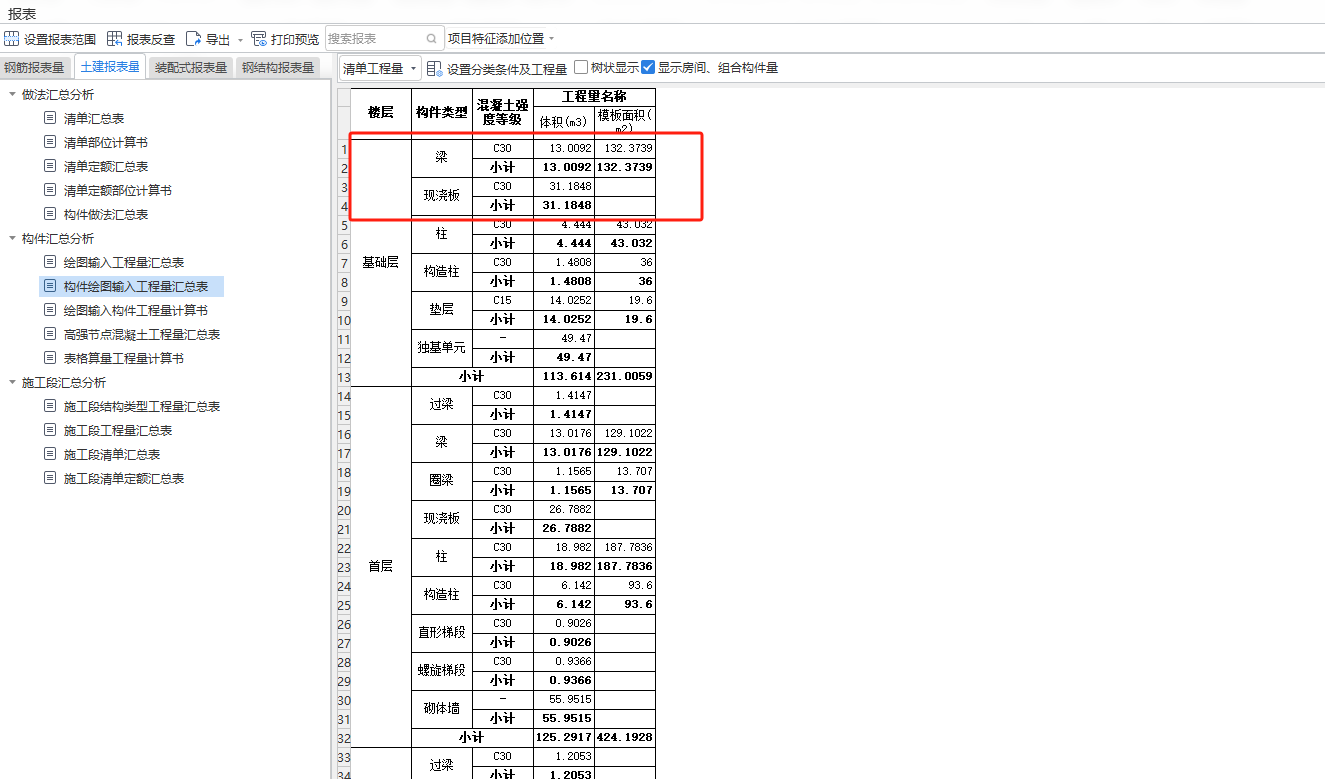Open the 清单汇总表 report
The height and width of the screenshot is (779, 1325).
(x=94, y=118)
